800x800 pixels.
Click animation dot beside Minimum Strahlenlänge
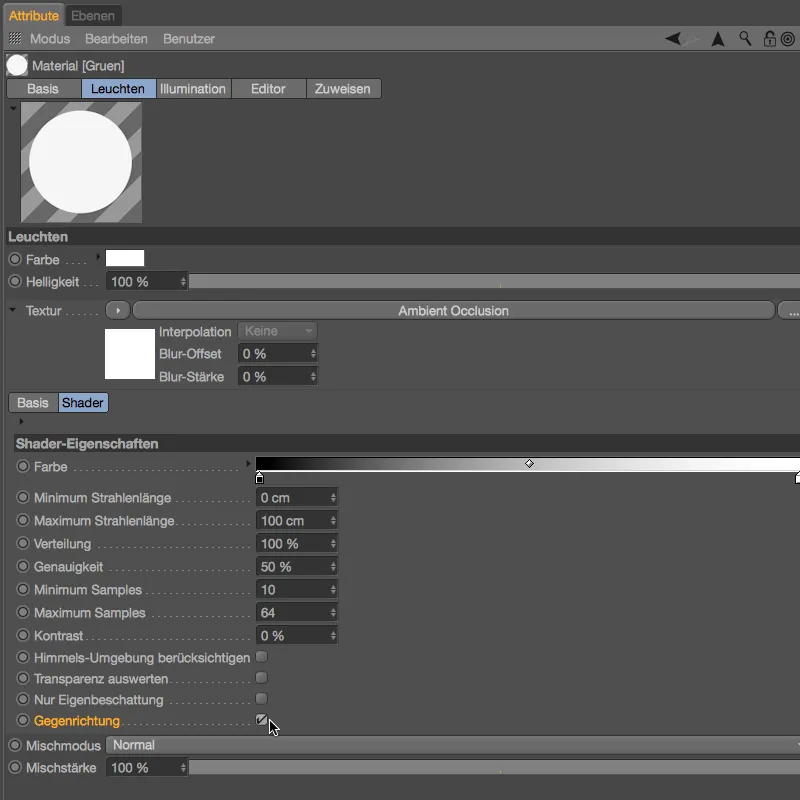pos(23,497)
